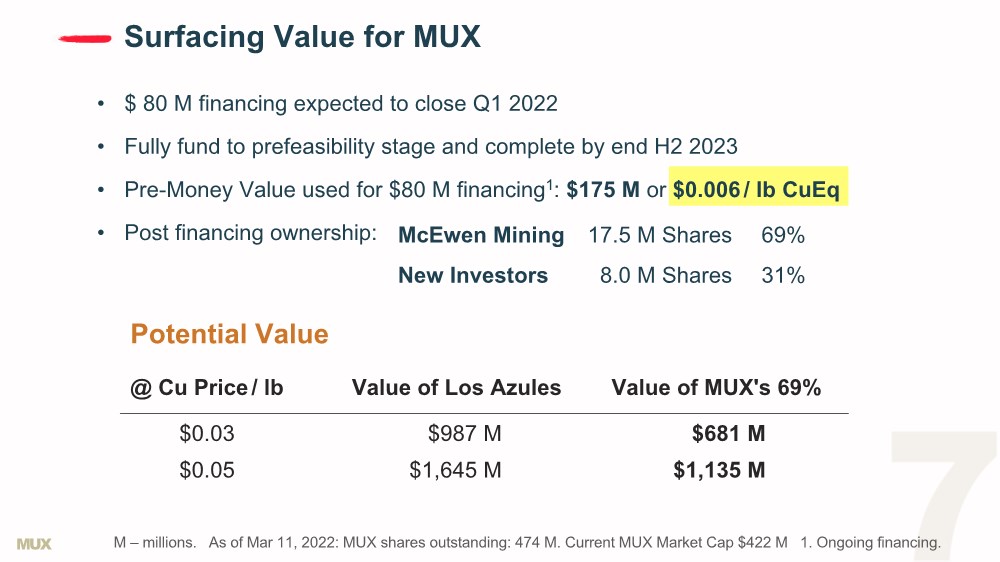
Task: Click the Ongoing financing footnote text
Action: (x=878, y=543)
